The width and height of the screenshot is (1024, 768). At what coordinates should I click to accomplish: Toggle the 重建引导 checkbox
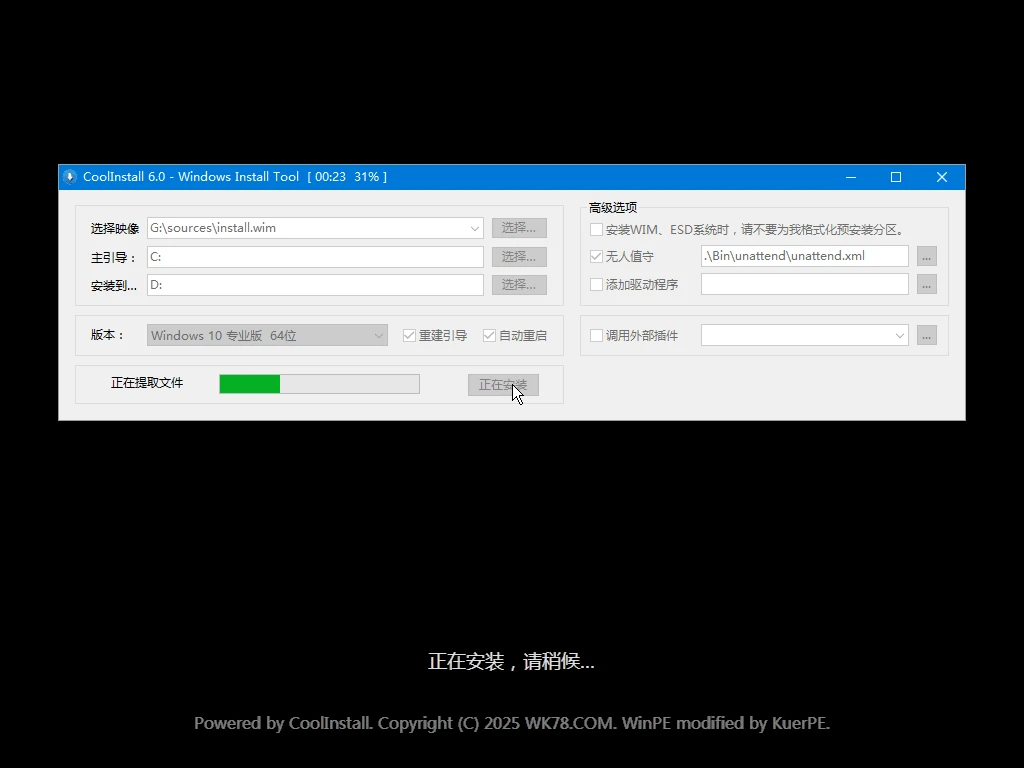pos(409,335)
